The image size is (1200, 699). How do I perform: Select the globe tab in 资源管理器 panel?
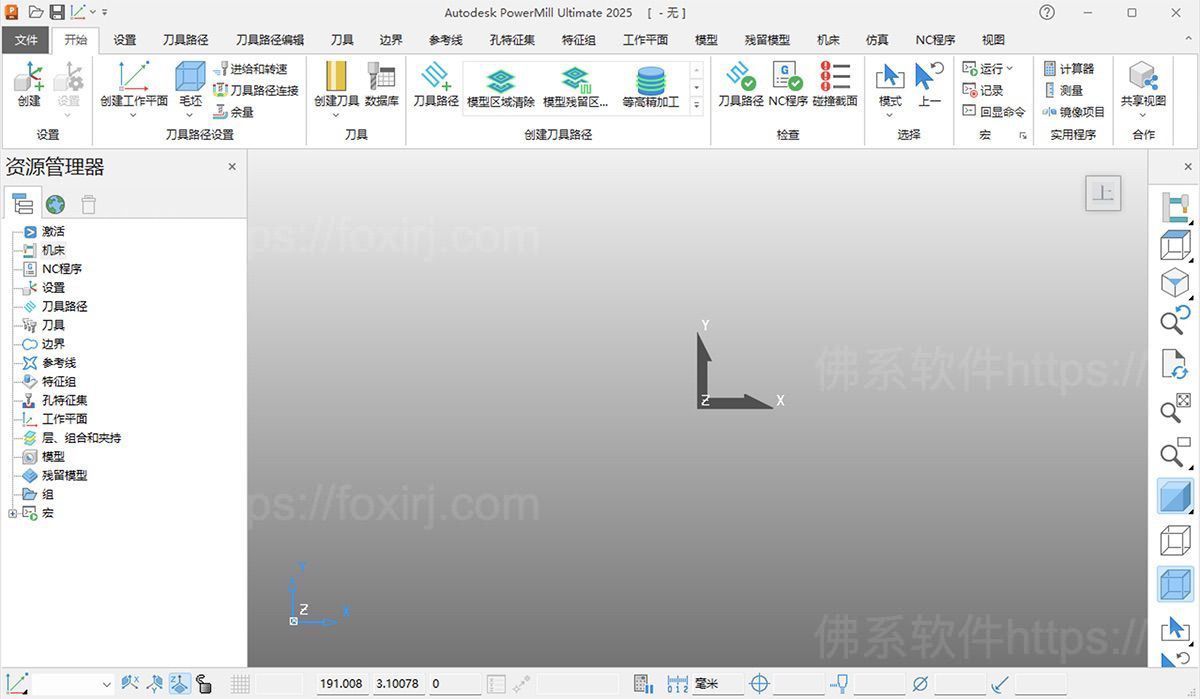point(55,204)
